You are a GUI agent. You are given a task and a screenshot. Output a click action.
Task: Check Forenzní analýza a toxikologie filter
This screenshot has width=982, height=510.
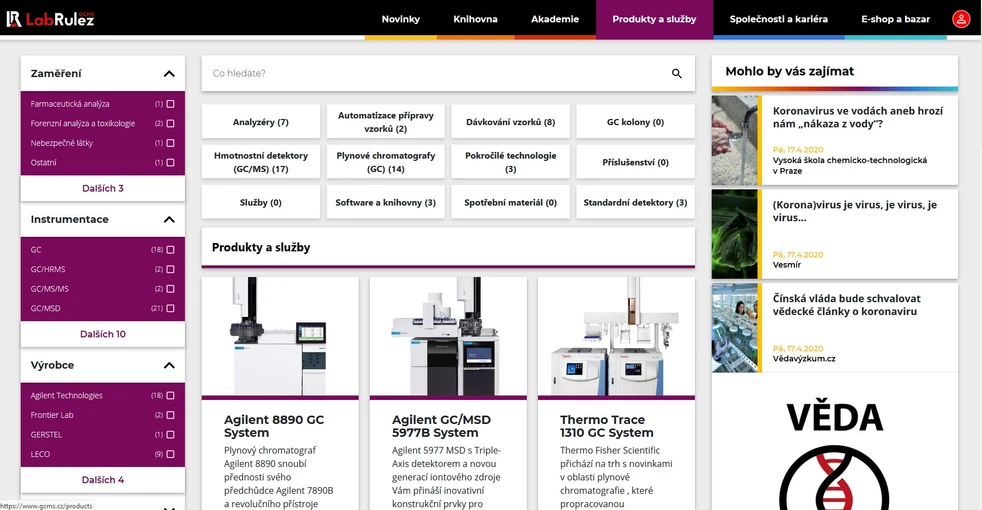pos(170,123)
